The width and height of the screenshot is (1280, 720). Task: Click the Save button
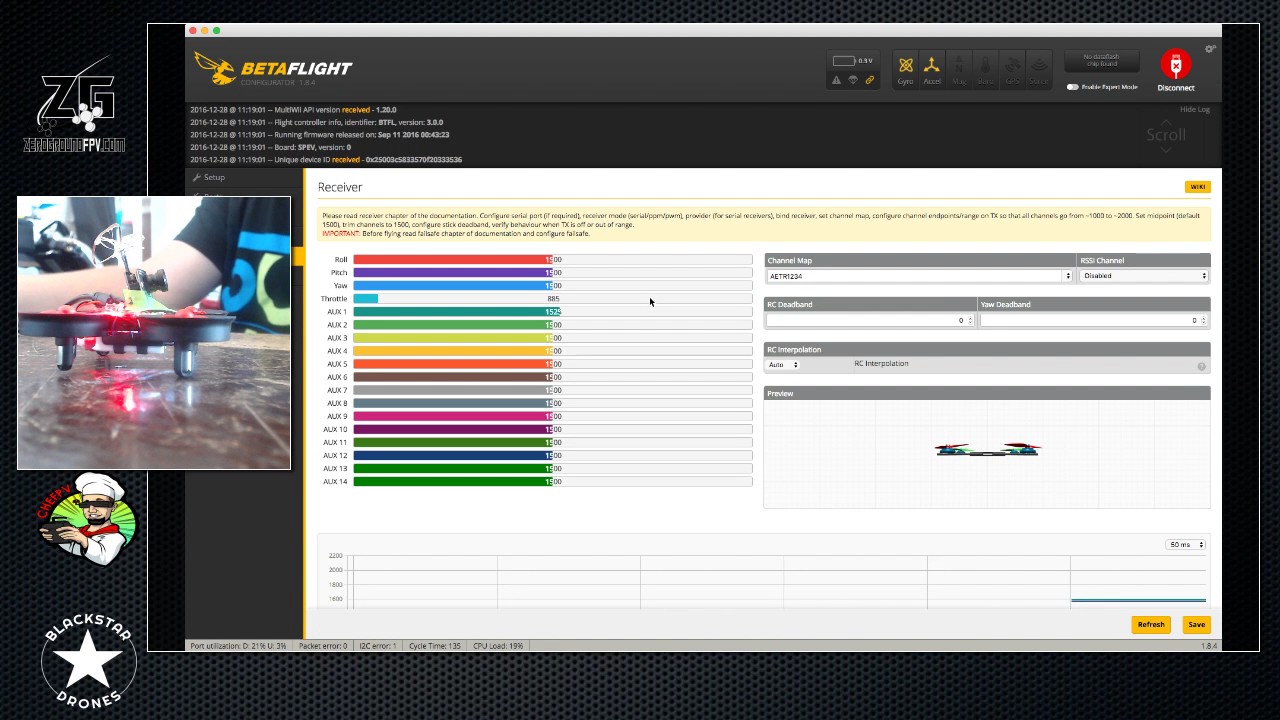1196,625
